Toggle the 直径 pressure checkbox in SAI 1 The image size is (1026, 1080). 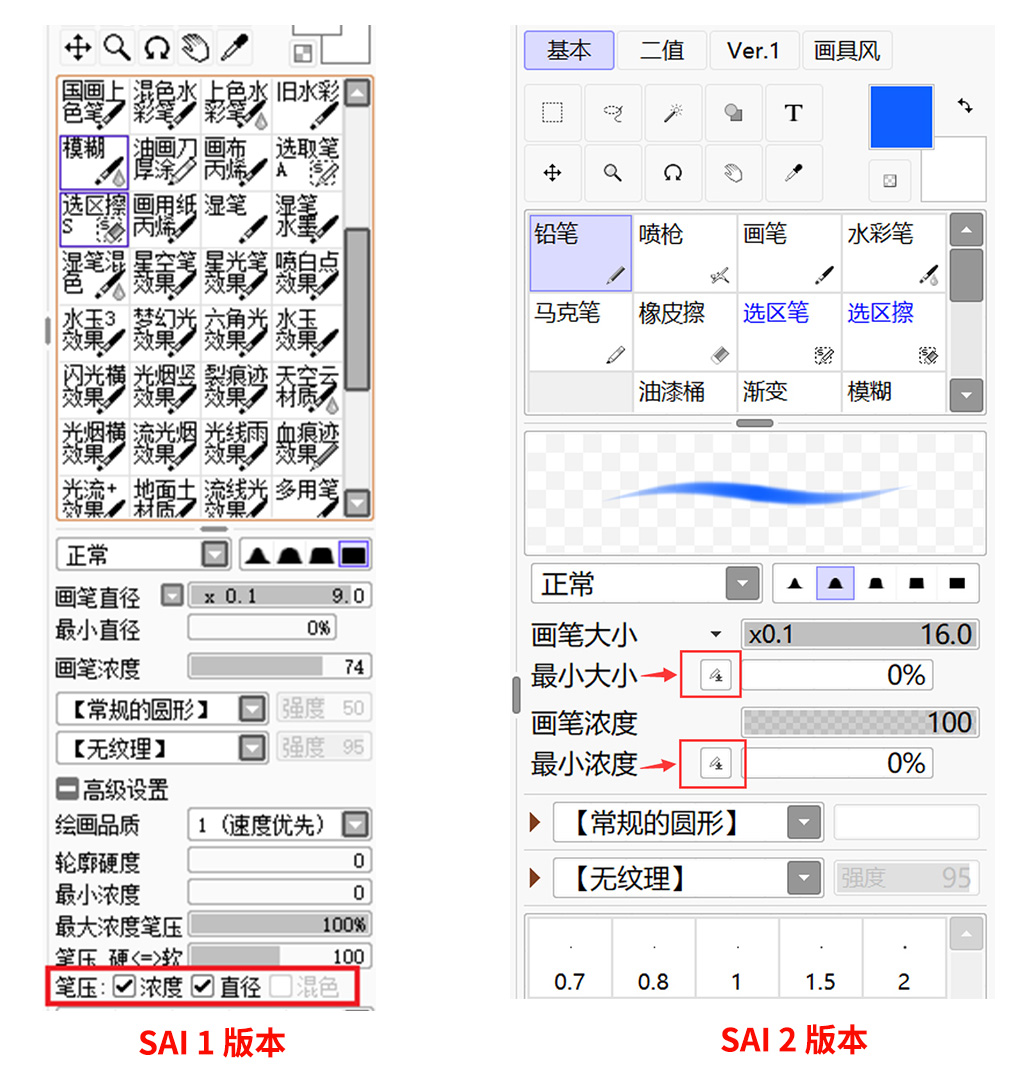coord(202,986)
